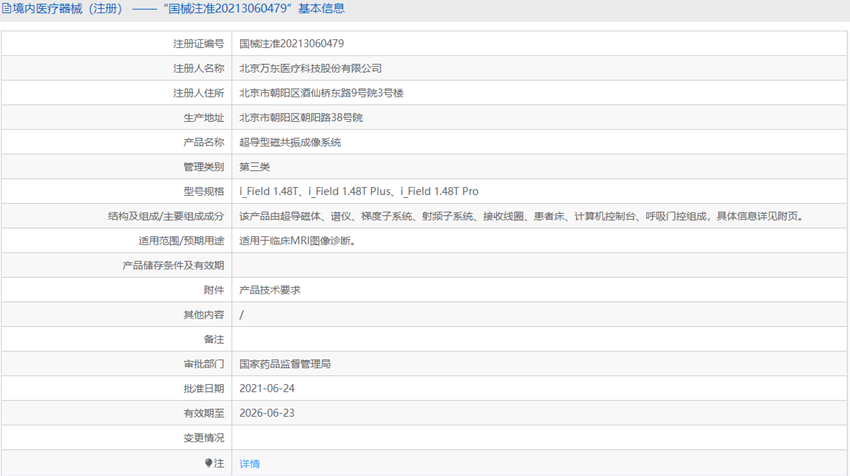Click approval department 国家药品监督管理局
Viewport: 850px width, 476px height.
pyautogui.click(x=285, y=364)
